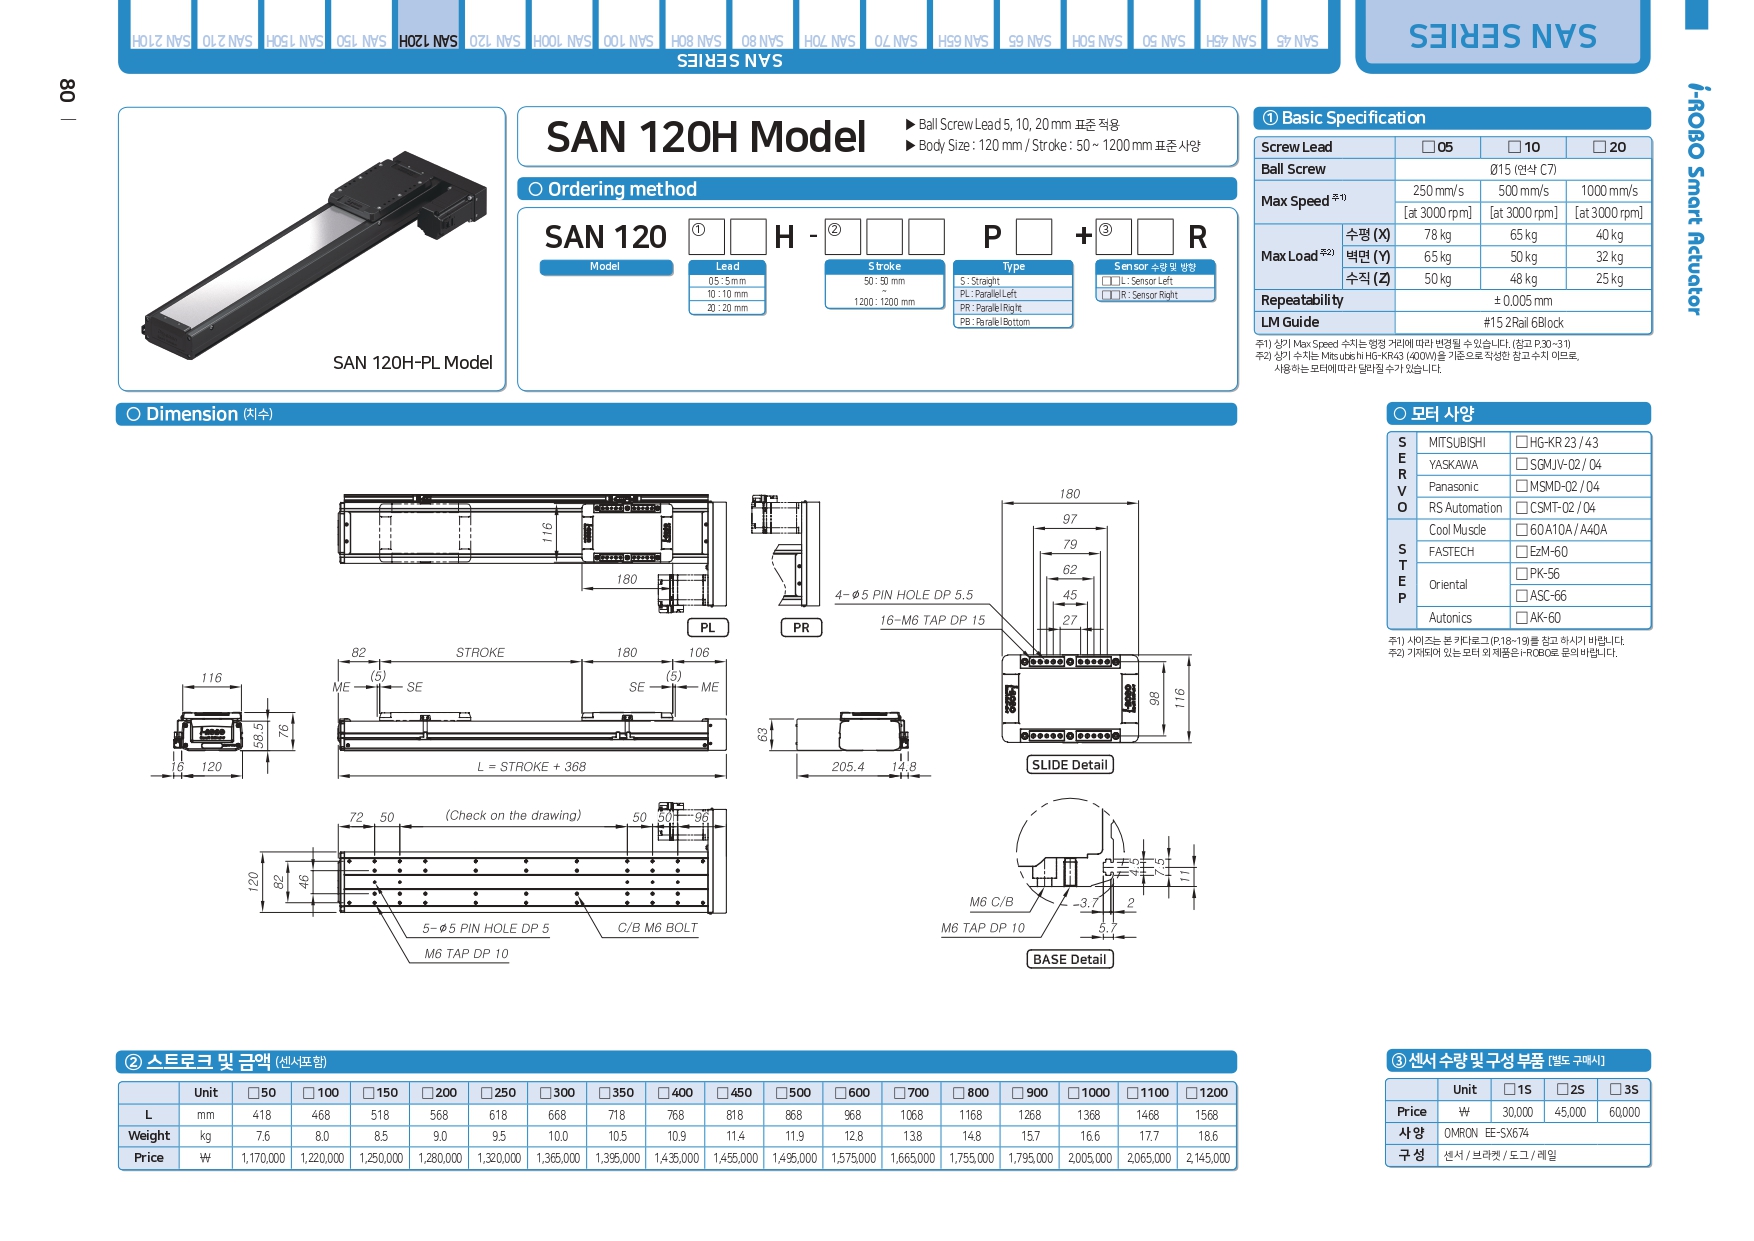
Task: Tick the 1S sensor quantity checkbox
Action: pyautogui.click(x=1510, y=1089)
